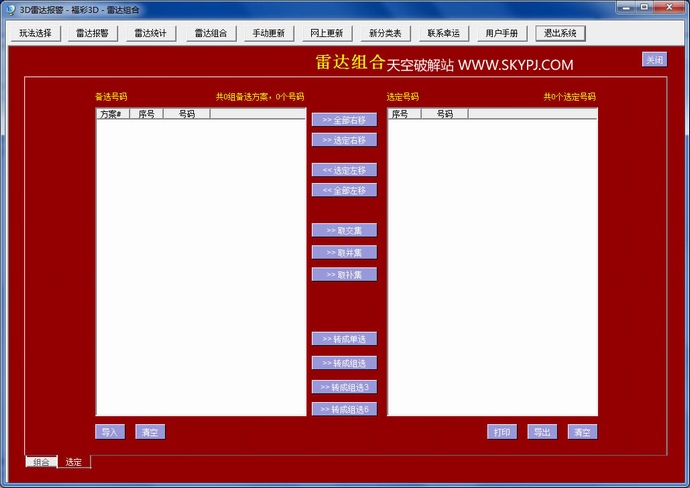Click the 全部右移 move-all-right button
Viewport: 690px width, 488px height.
click(x=344, y=120)
